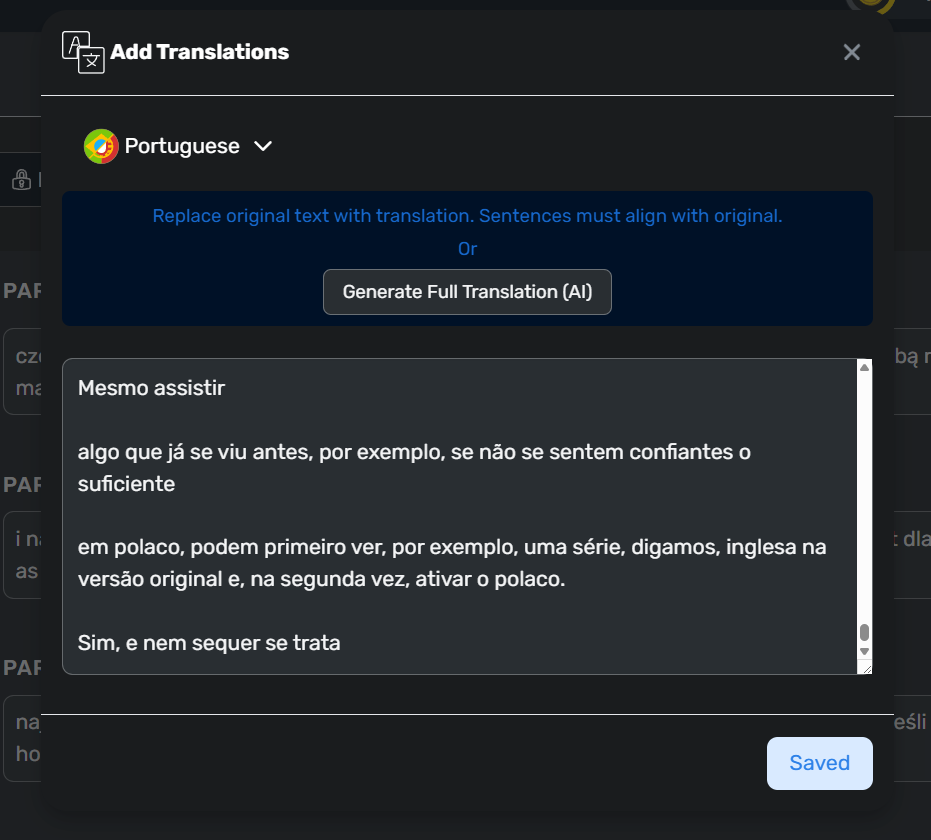This screenshot has height=840, width=931.
Task: Click the translation textarea scrollbar up arrow
Action: pyautogui.click(x=864, y=367)
